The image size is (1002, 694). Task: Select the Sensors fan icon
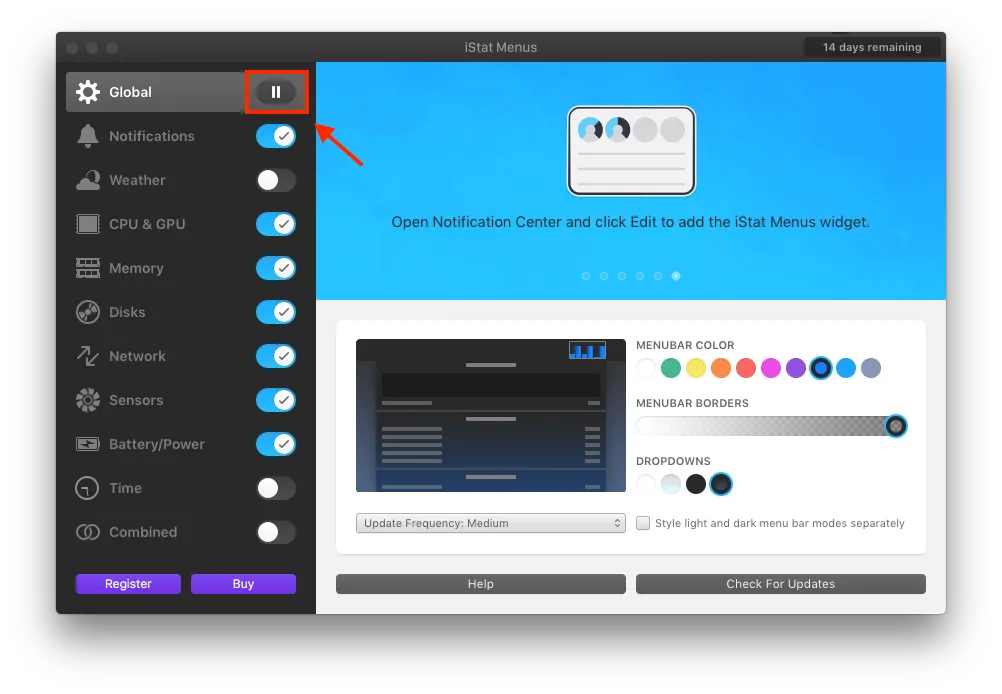[x=88, y=400]
